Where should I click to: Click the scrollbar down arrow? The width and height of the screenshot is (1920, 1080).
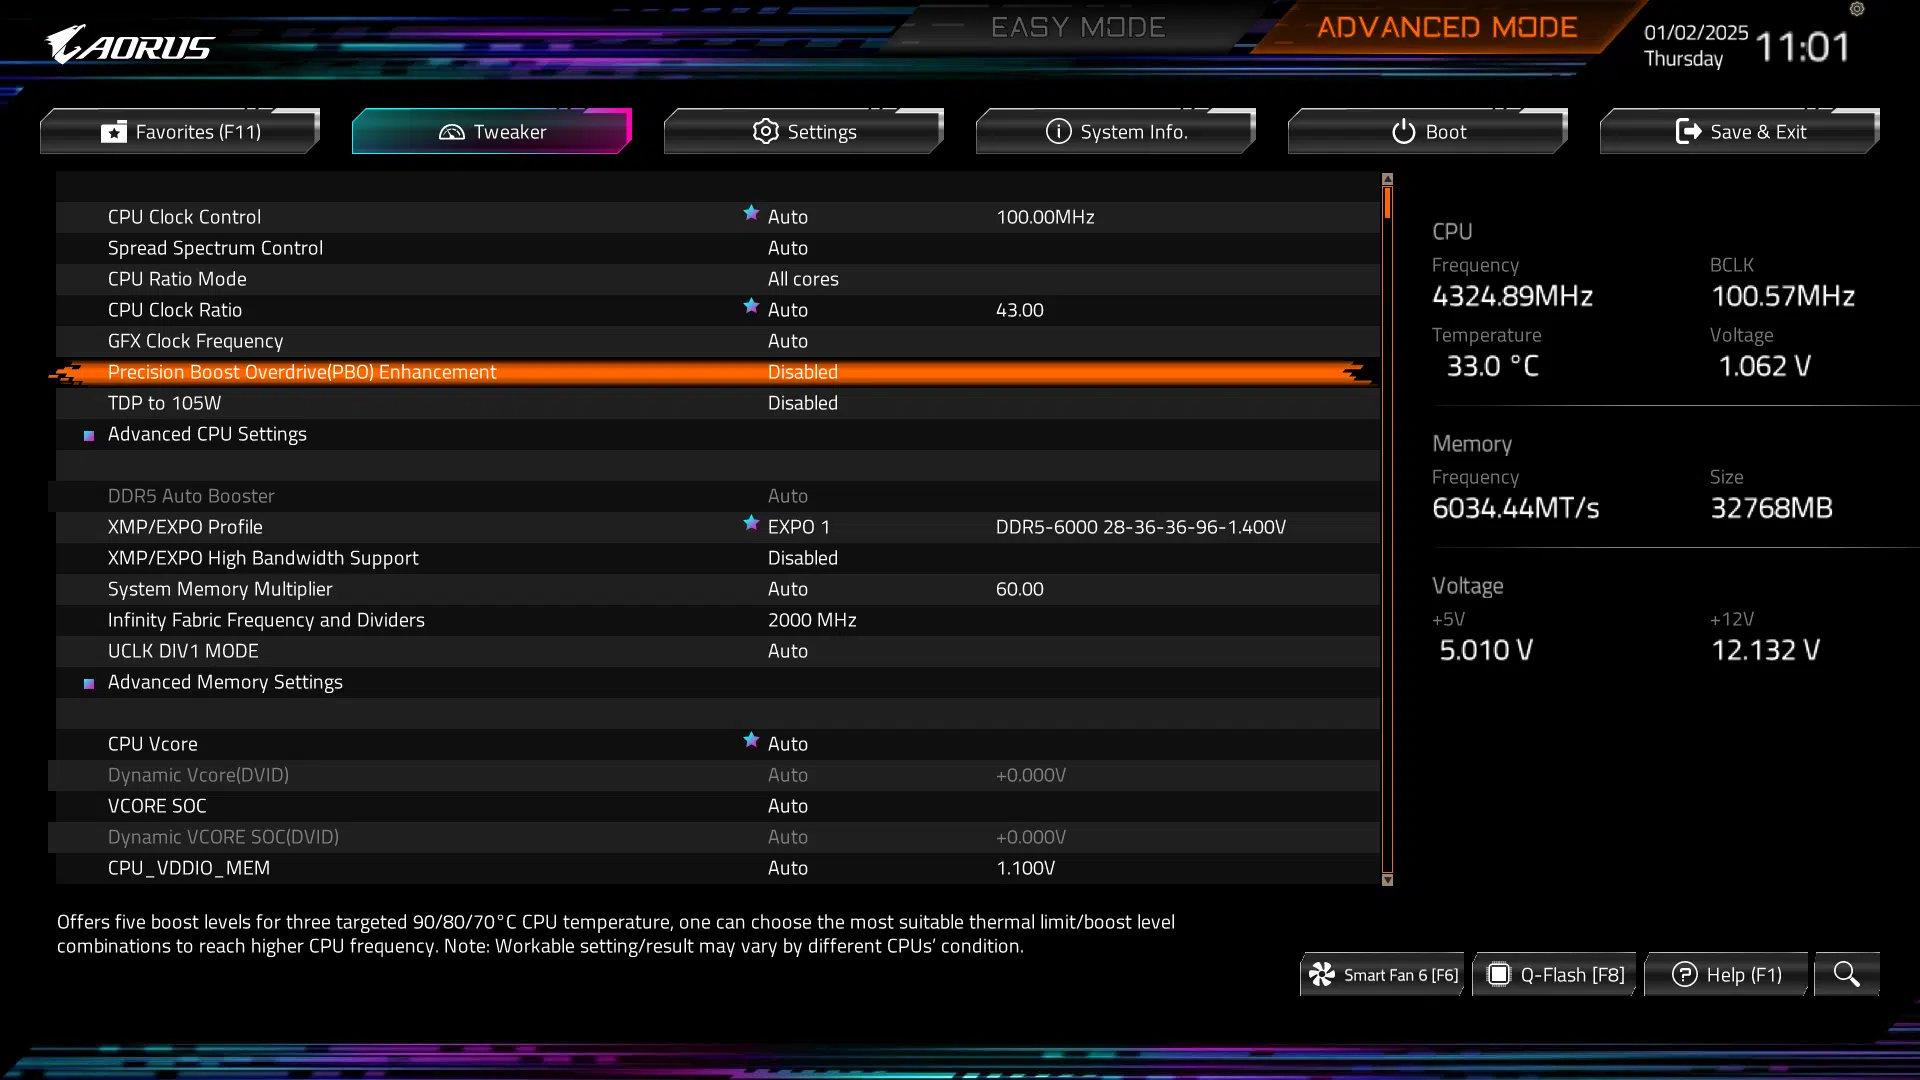[1387, 880]
